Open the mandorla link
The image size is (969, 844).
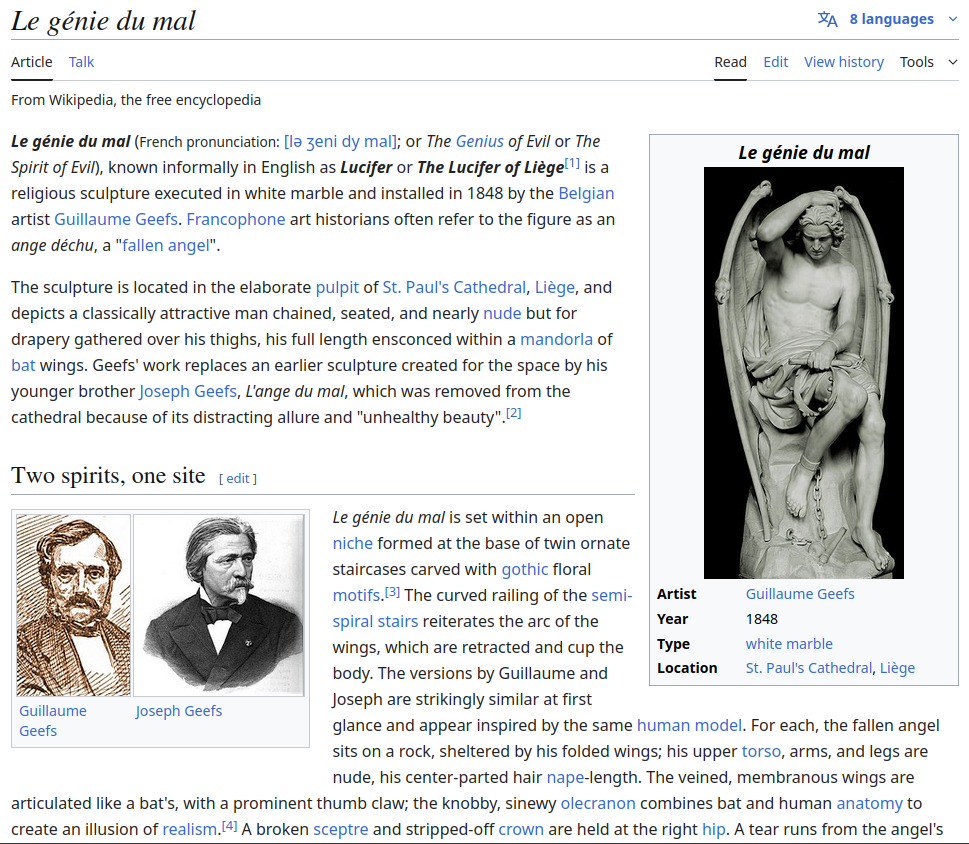[556, 339]
